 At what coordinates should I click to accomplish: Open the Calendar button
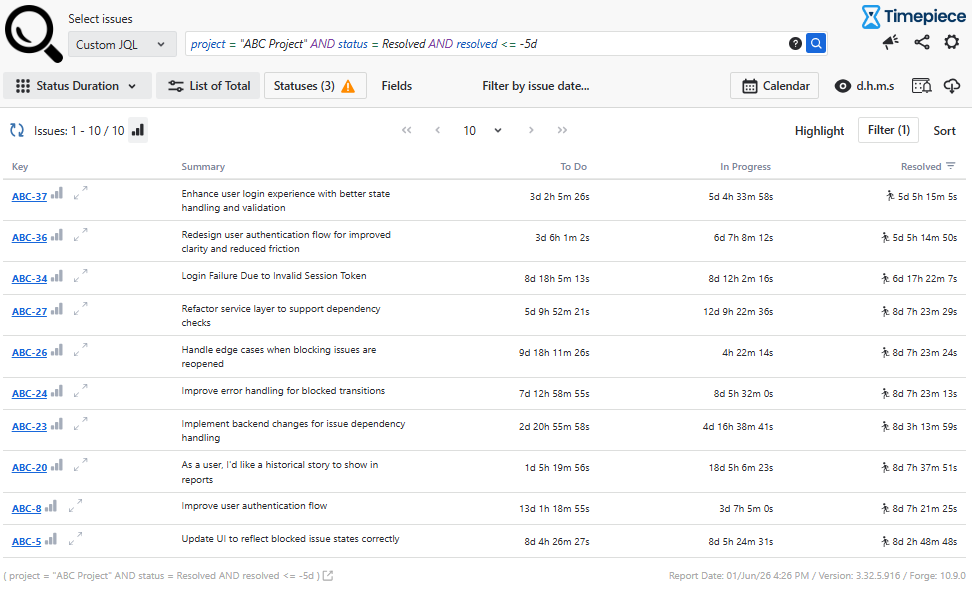(774, 86)
